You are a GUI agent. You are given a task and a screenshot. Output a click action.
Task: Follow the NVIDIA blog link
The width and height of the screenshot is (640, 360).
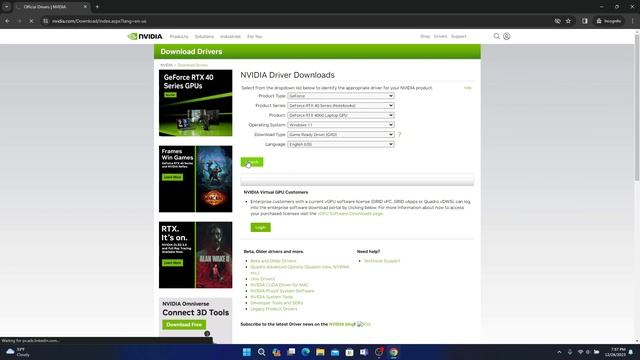coord(342,324)
